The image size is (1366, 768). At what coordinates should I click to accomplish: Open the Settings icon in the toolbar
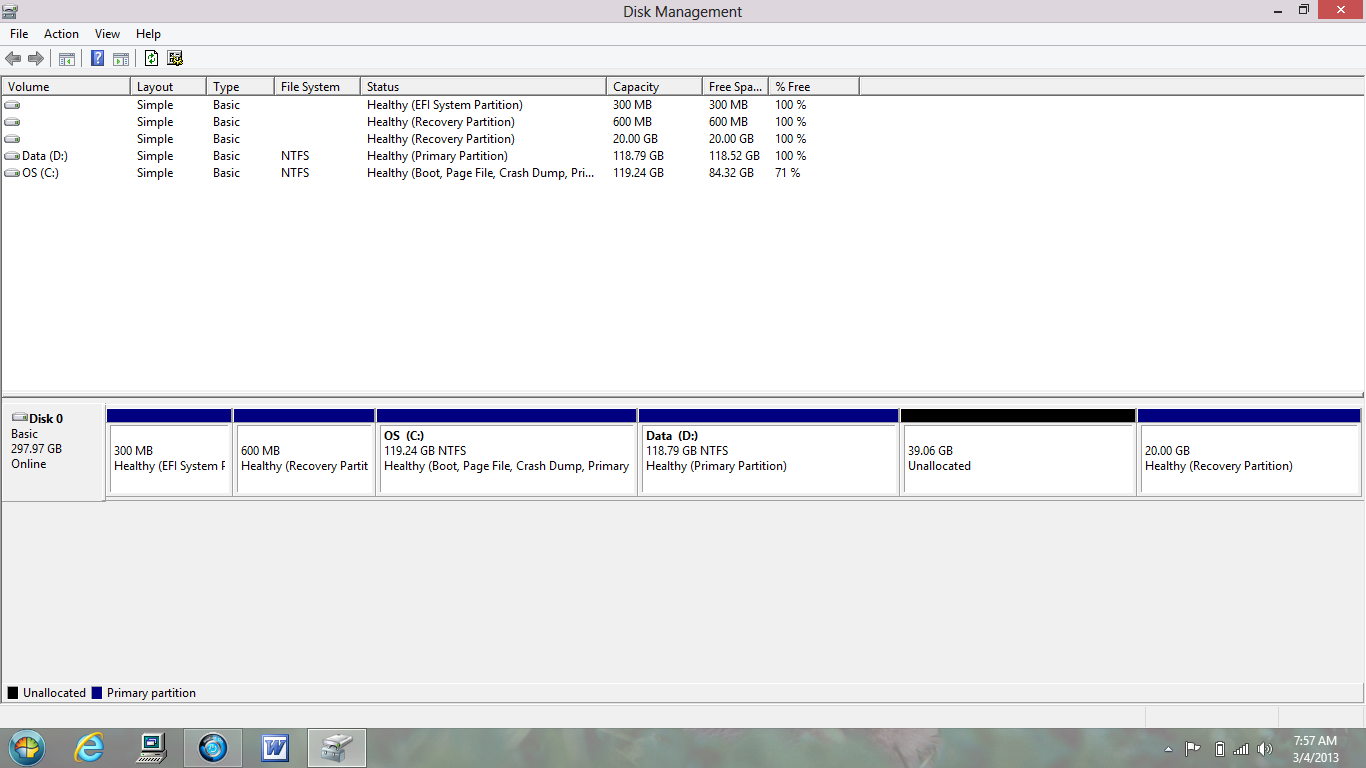click(175, 59)
